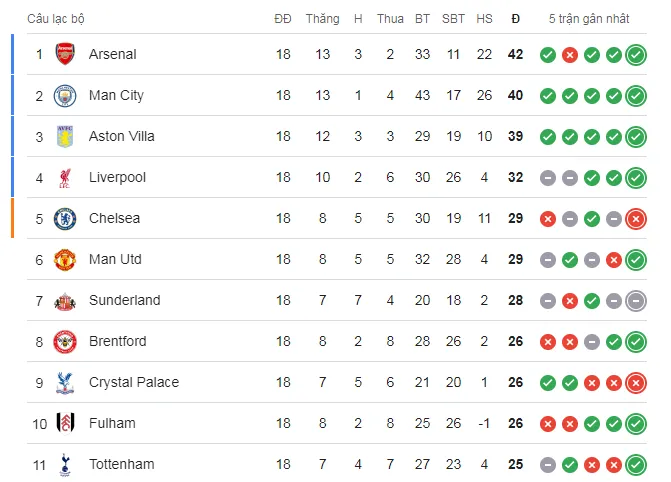Click Chelsea's most recent match loss icon

tap(636, 218)
